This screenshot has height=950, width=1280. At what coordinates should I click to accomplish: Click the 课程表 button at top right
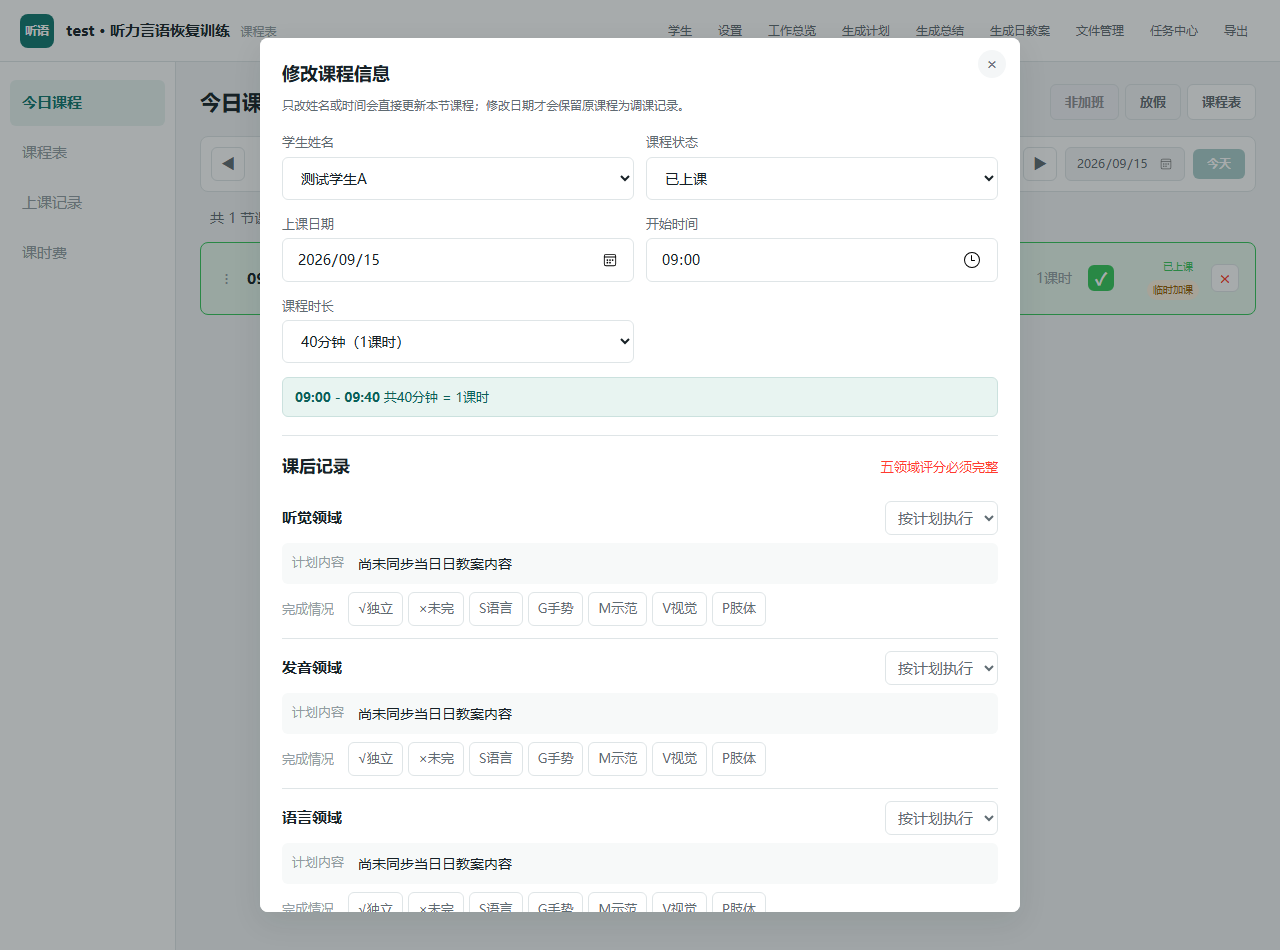tap(1222, 102)
